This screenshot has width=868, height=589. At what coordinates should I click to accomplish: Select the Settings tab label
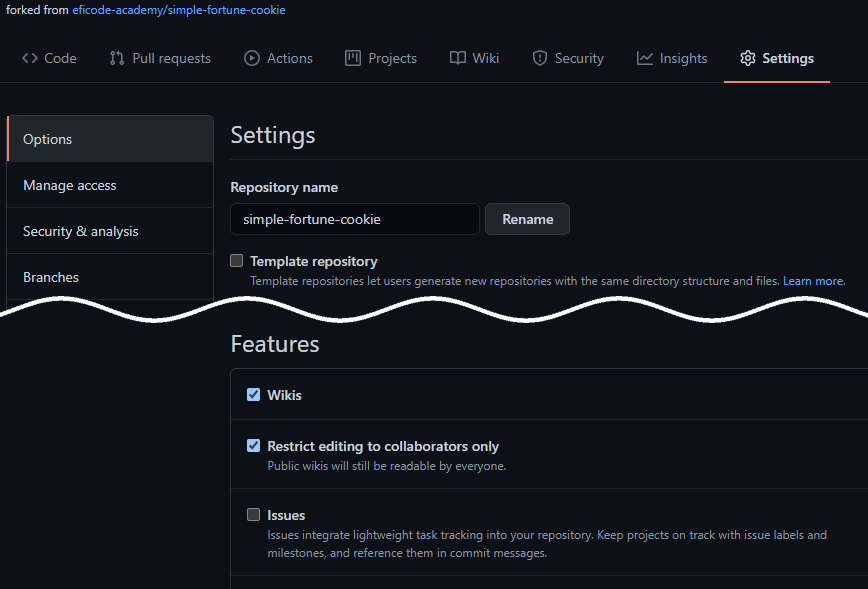[x=788, y=58]
